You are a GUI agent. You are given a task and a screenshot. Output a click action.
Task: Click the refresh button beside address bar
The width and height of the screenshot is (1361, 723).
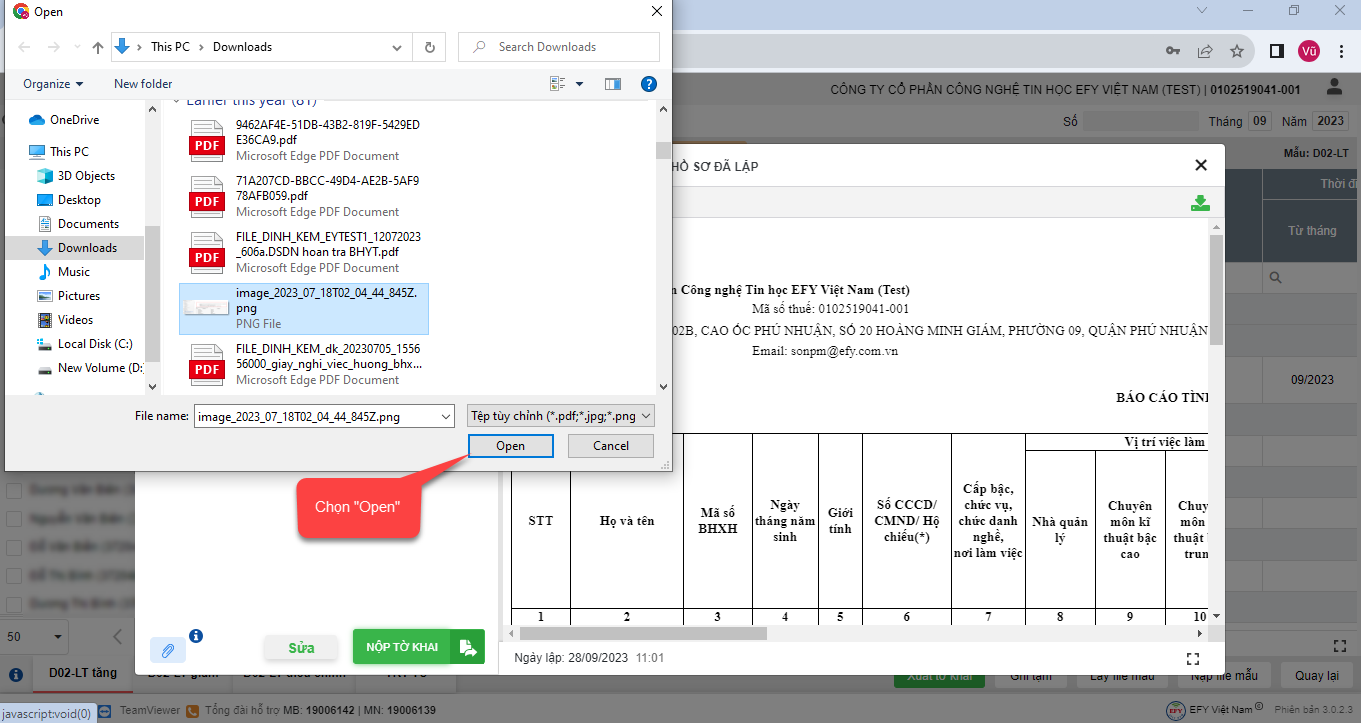[x=430, y=47]
